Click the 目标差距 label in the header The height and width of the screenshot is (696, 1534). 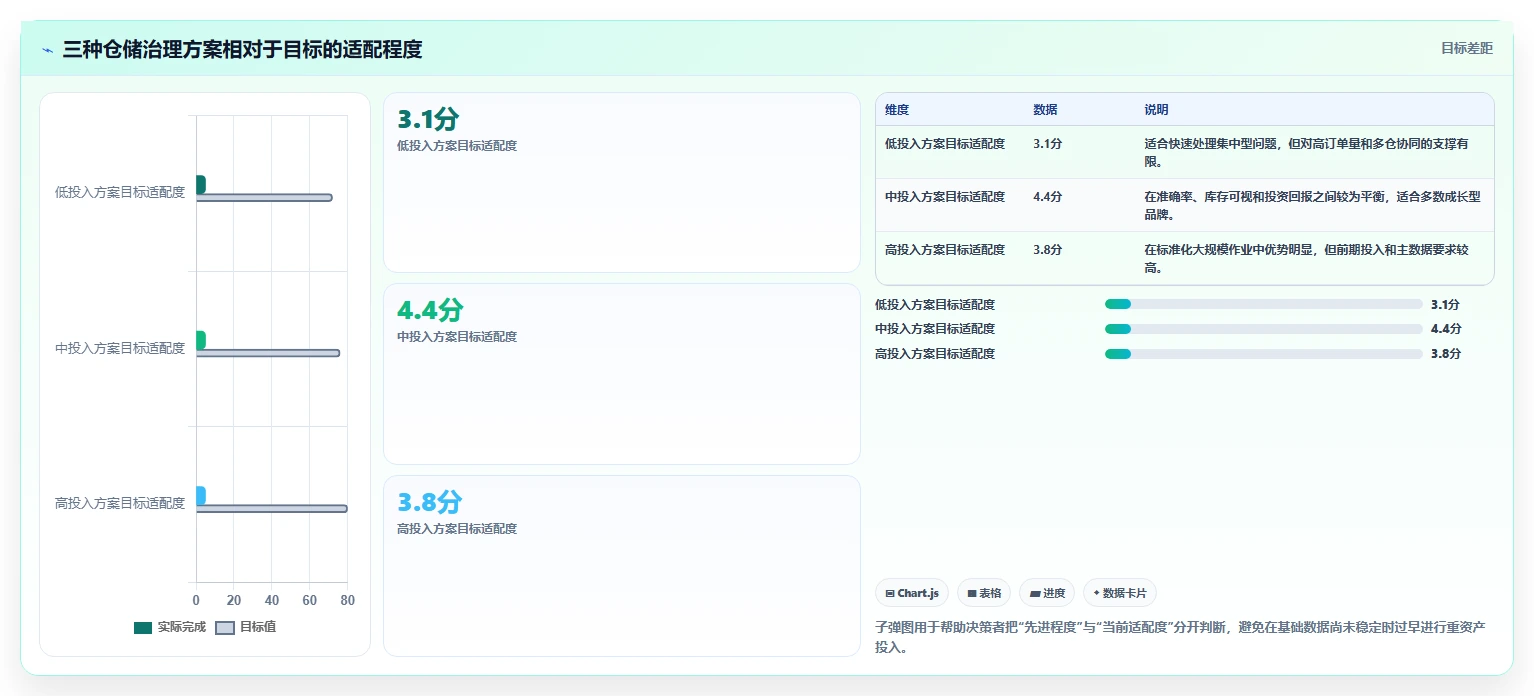[x=1467, y=48]
